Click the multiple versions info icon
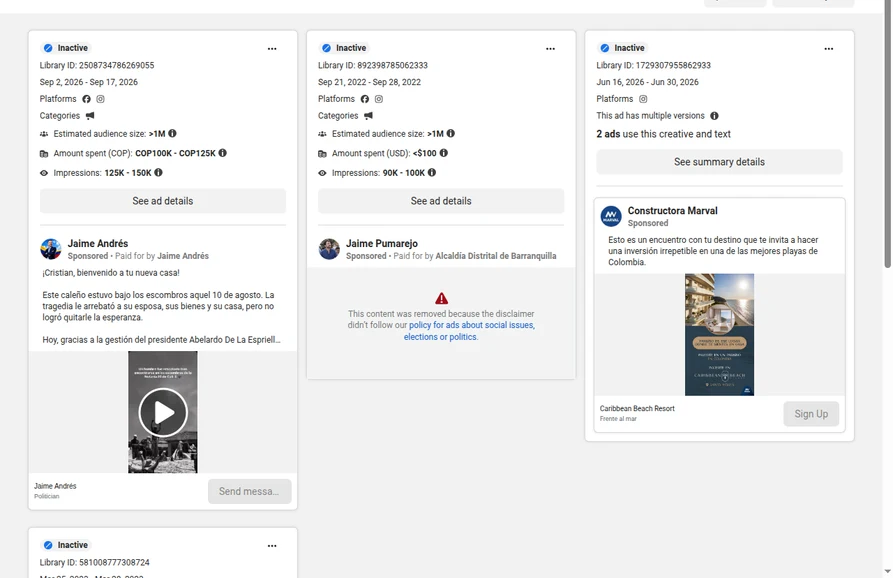Screen dimensions: 893x578 714,116
